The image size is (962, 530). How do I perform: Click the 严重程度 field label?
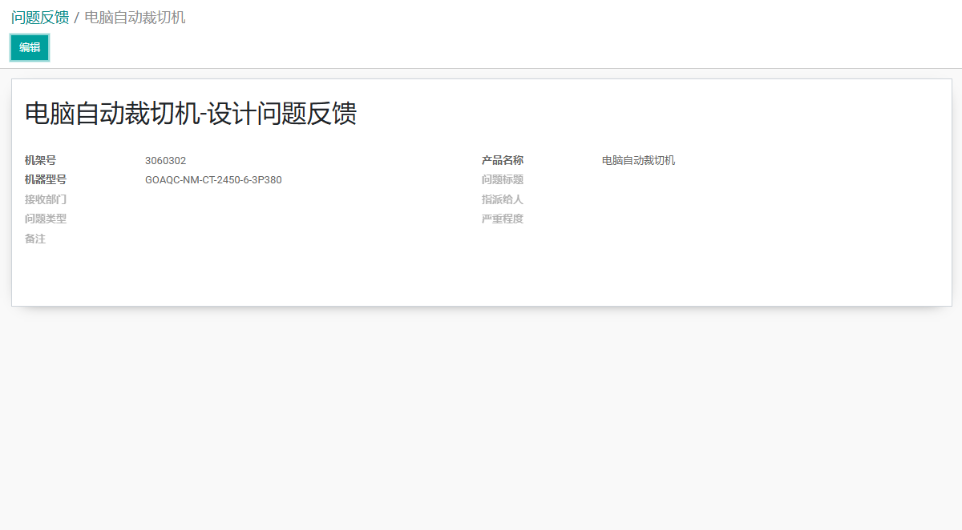502,219
